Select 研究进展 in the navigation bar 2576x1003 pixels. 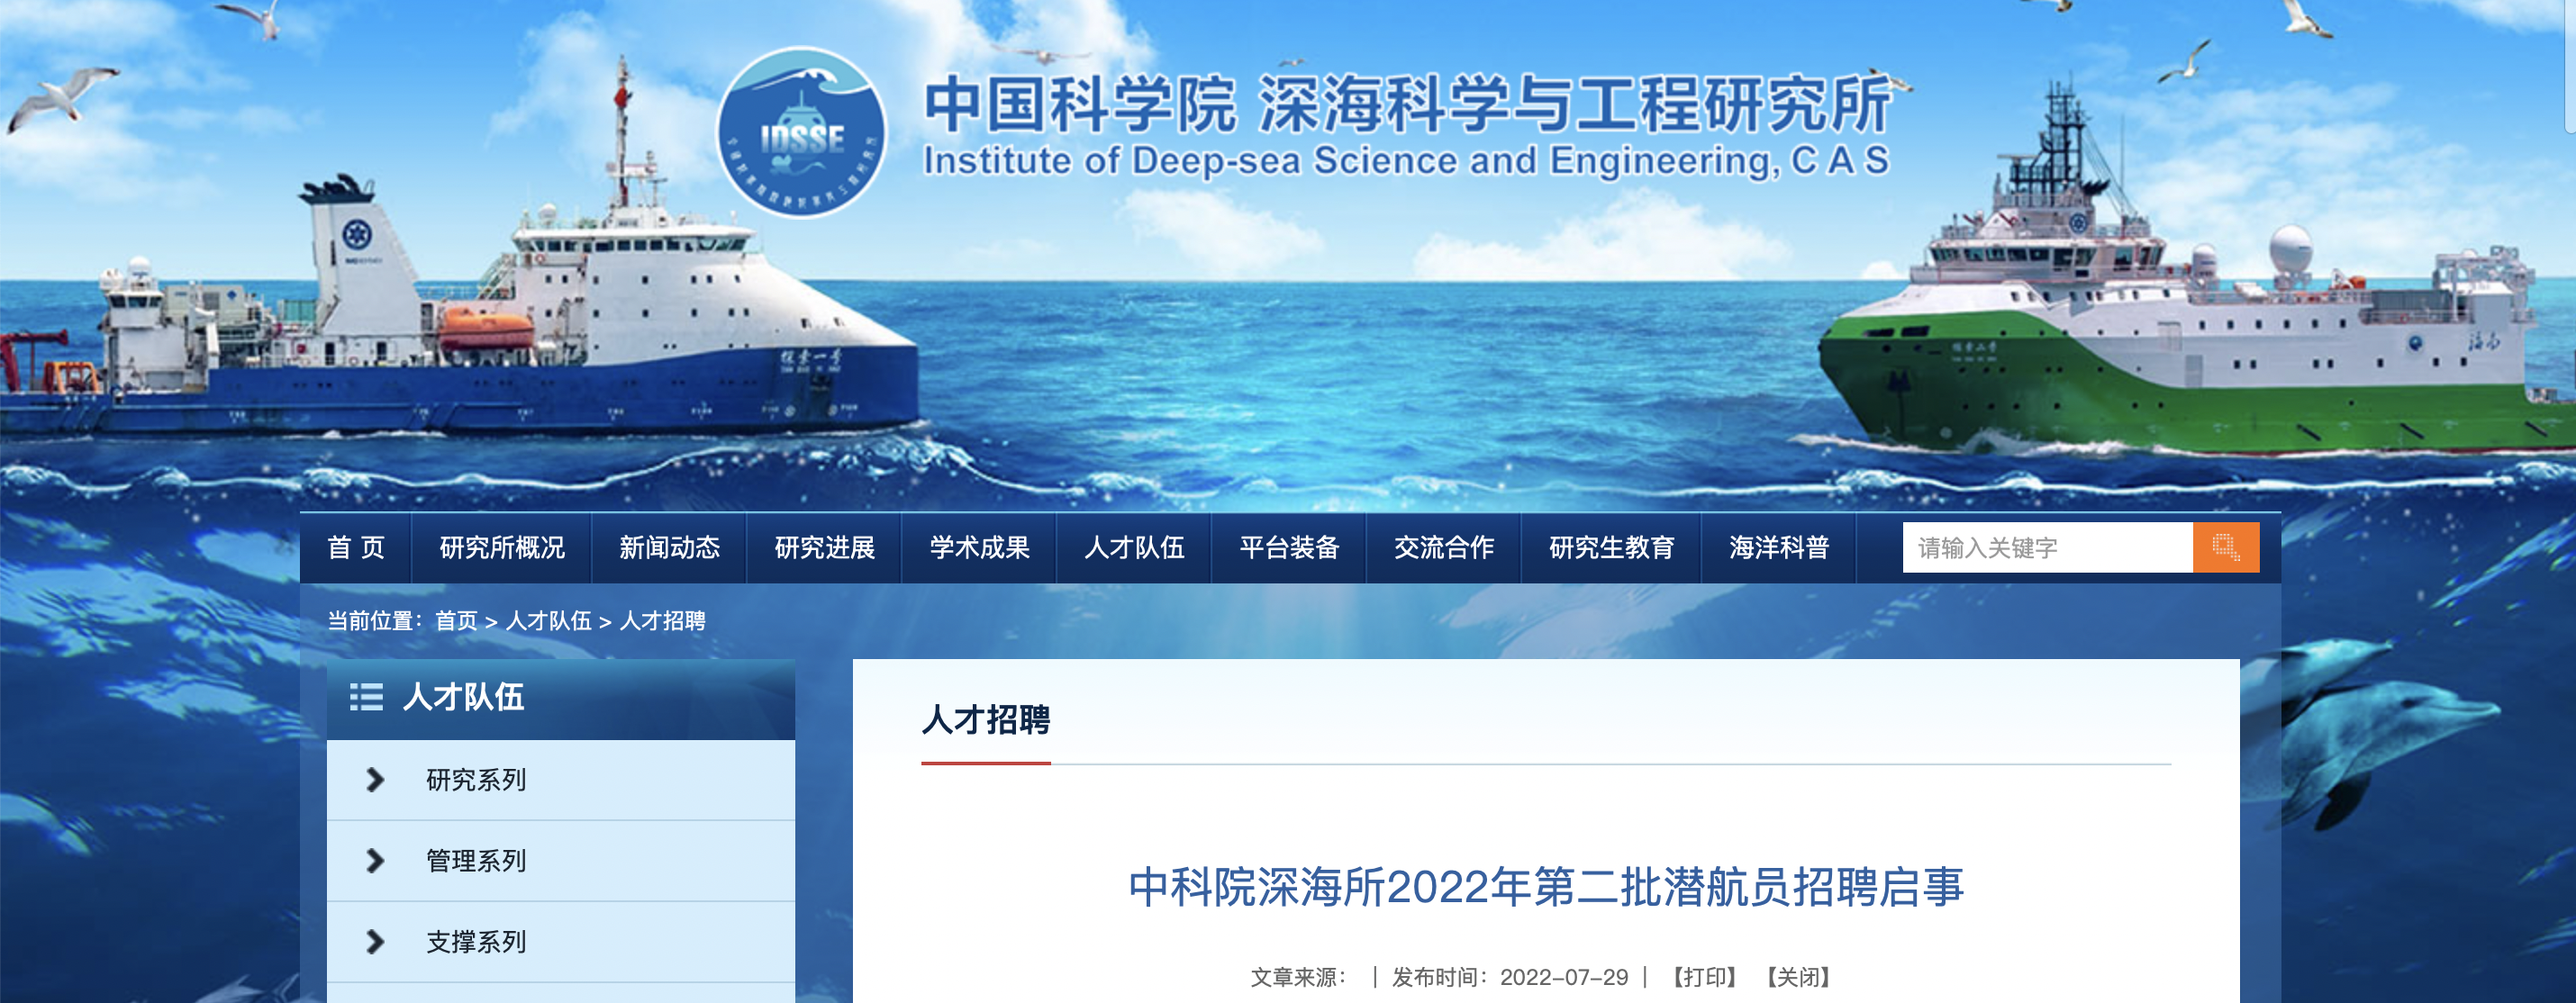pos(824,548)
